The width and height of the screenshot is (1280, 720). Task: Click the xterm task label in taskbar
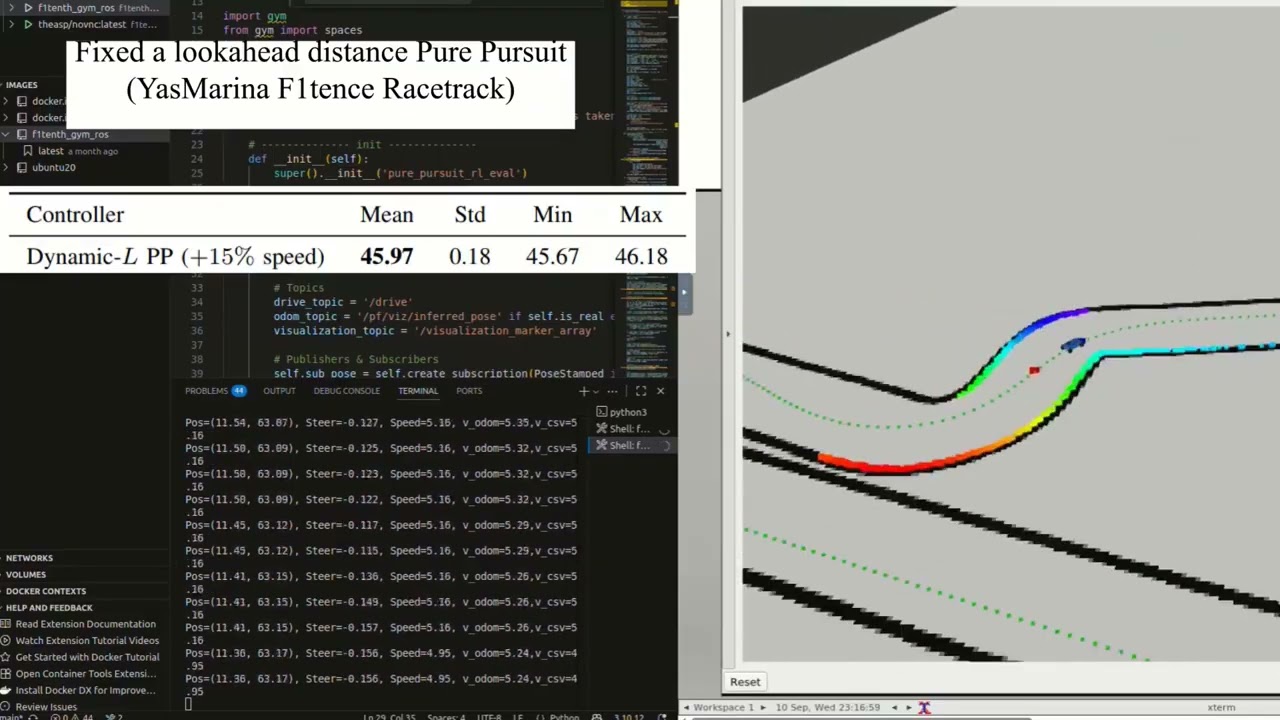[x=1221, y=707]
